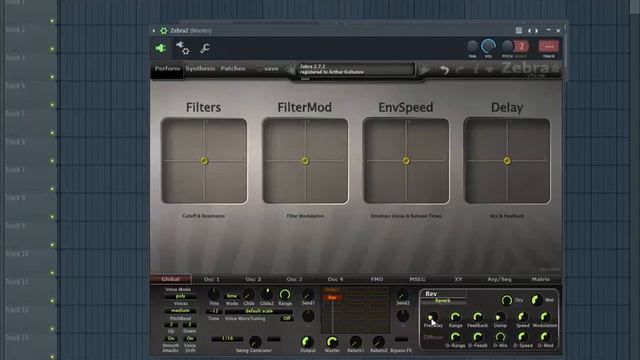The image size is (640, 360).
Task: Click the glide Range knob
Action: (x=285, y=294)
